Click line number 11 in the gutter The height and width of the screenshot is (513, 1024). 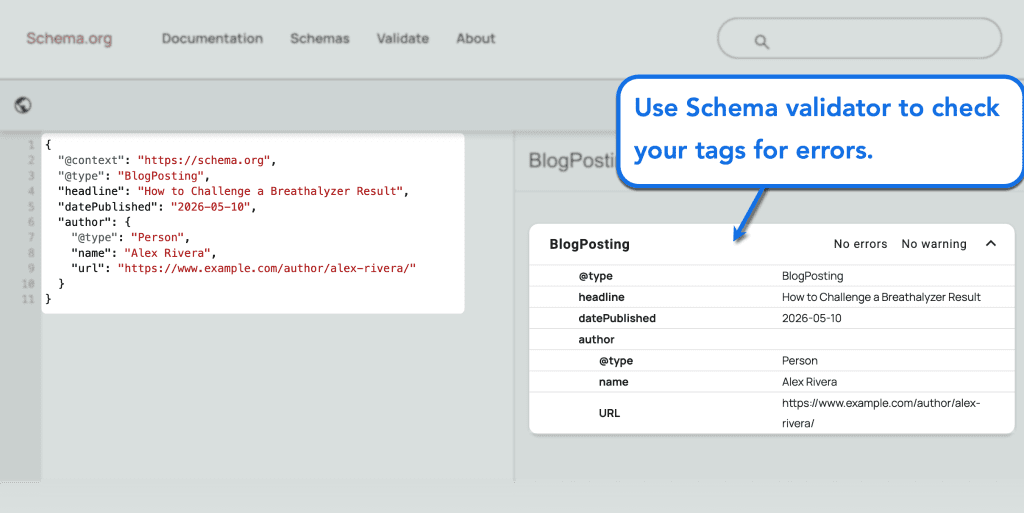[27, 299]
